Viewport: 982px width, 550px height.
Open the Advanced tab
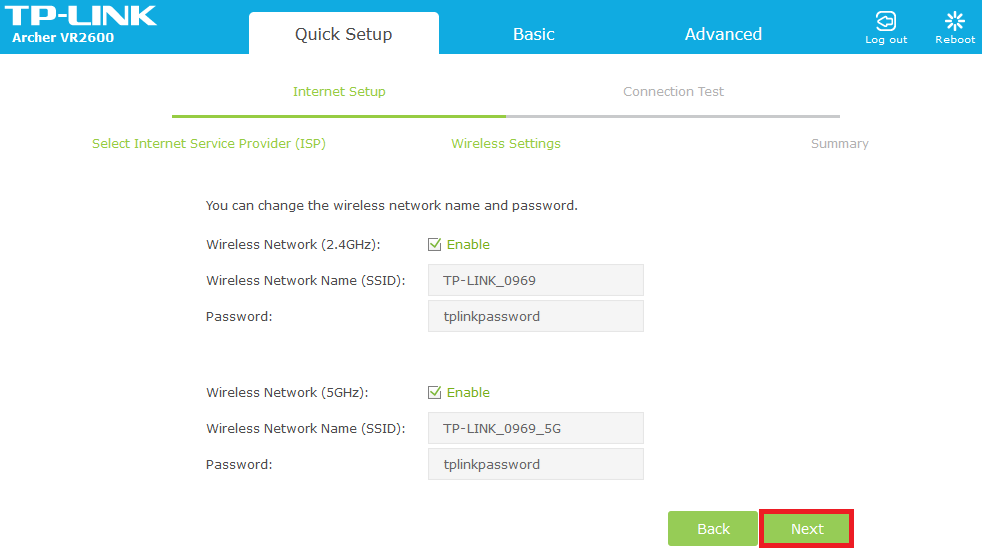[723, 34]
